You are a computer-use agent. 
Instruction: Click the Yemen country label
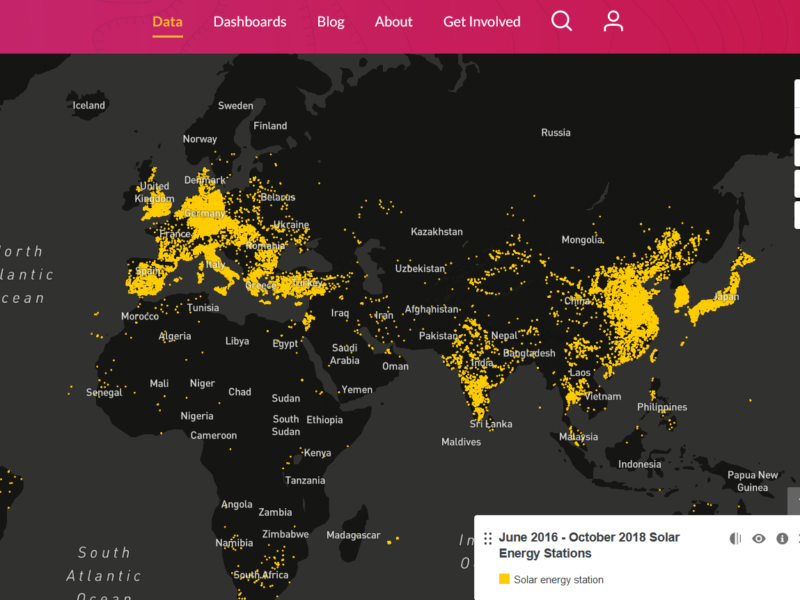point(357,390)
